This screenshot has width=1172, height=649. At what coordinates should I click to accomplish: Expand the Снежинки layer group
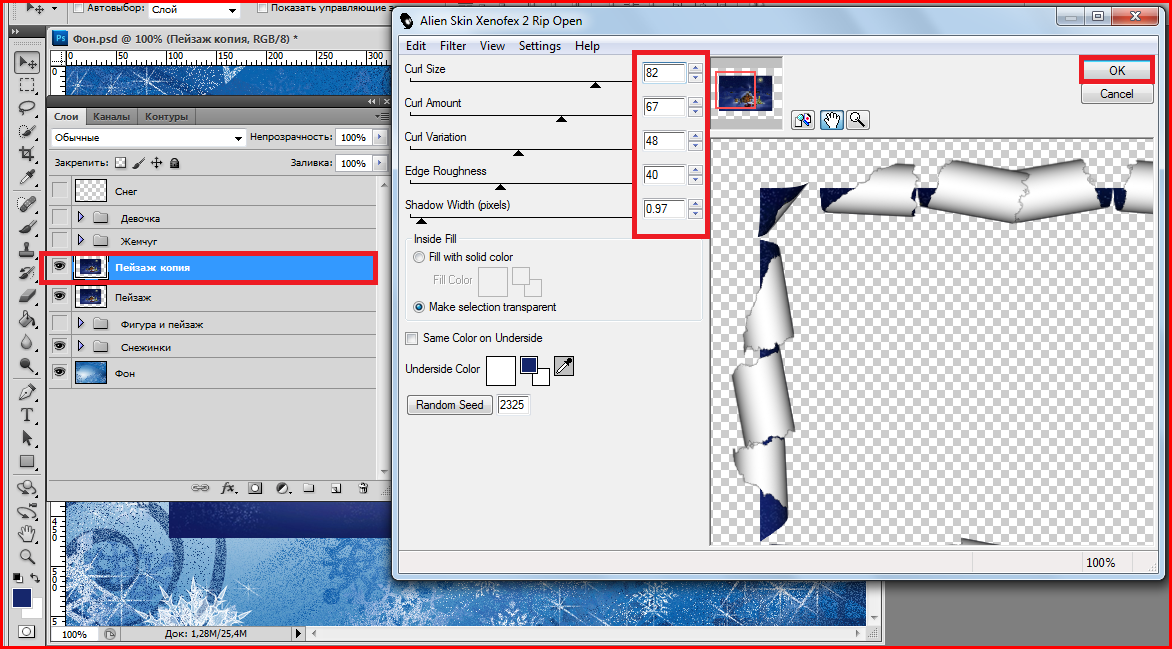point(81,347)
